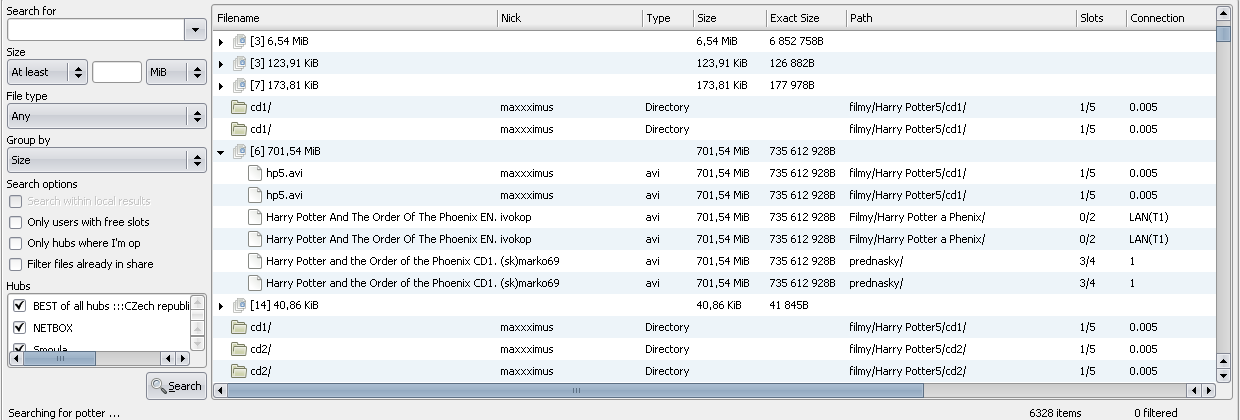Click the group icon of [3] 6,54 MiB
Viewport: 1240px width, 420px height.
tap(239, 41)
